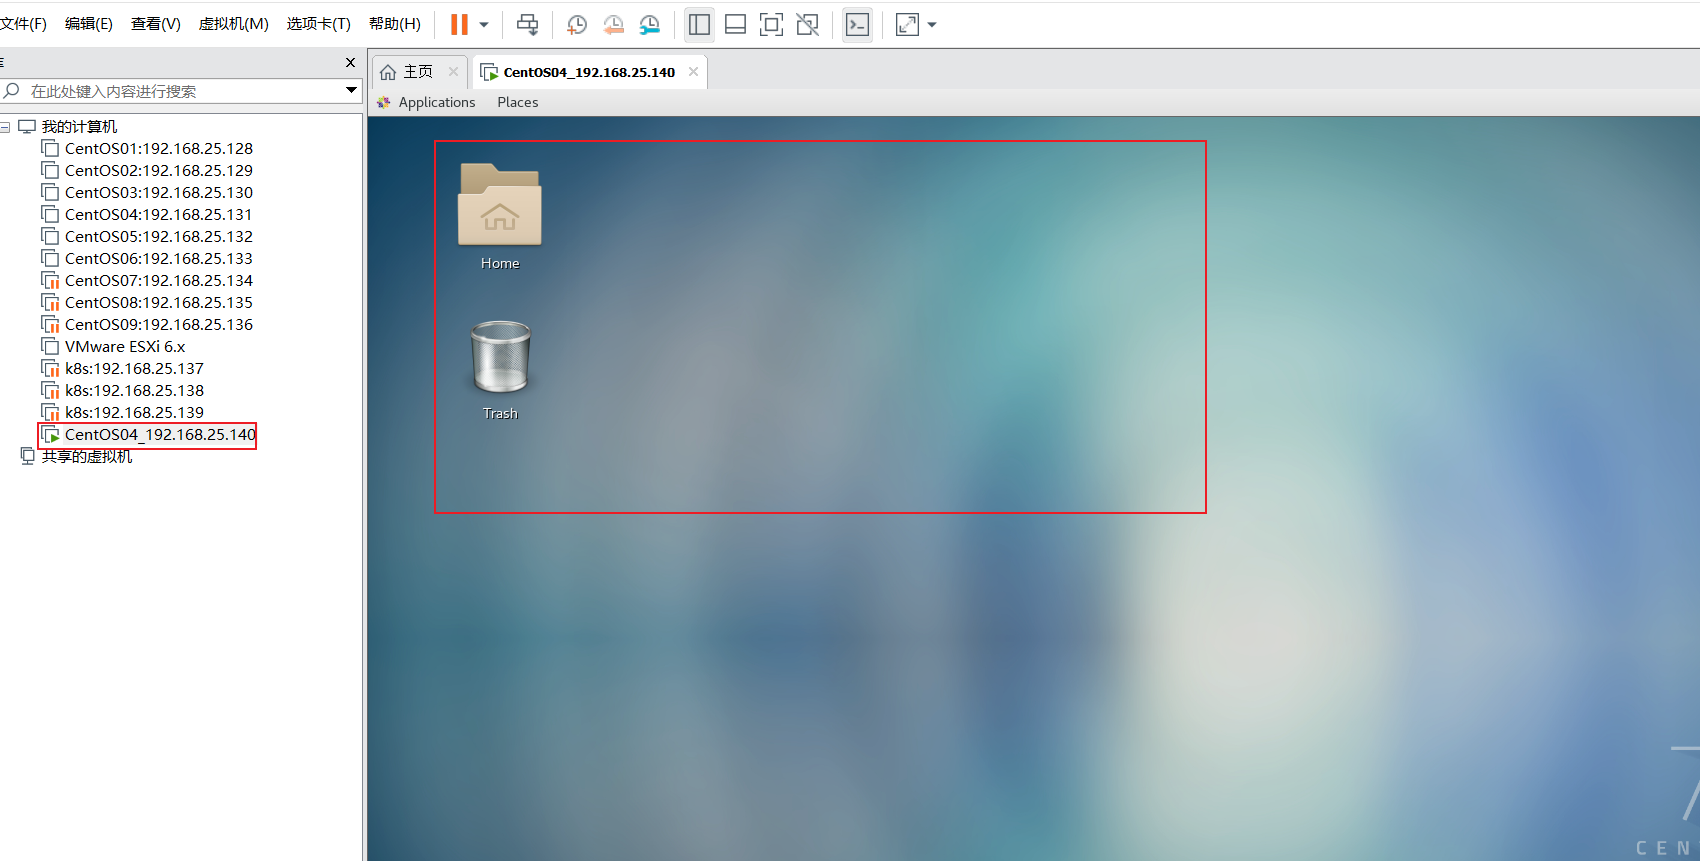The width and height of the screenshot is (1700, 861).
Task: Select CentOS05:192.168.25.132
Action: point(159,237)
